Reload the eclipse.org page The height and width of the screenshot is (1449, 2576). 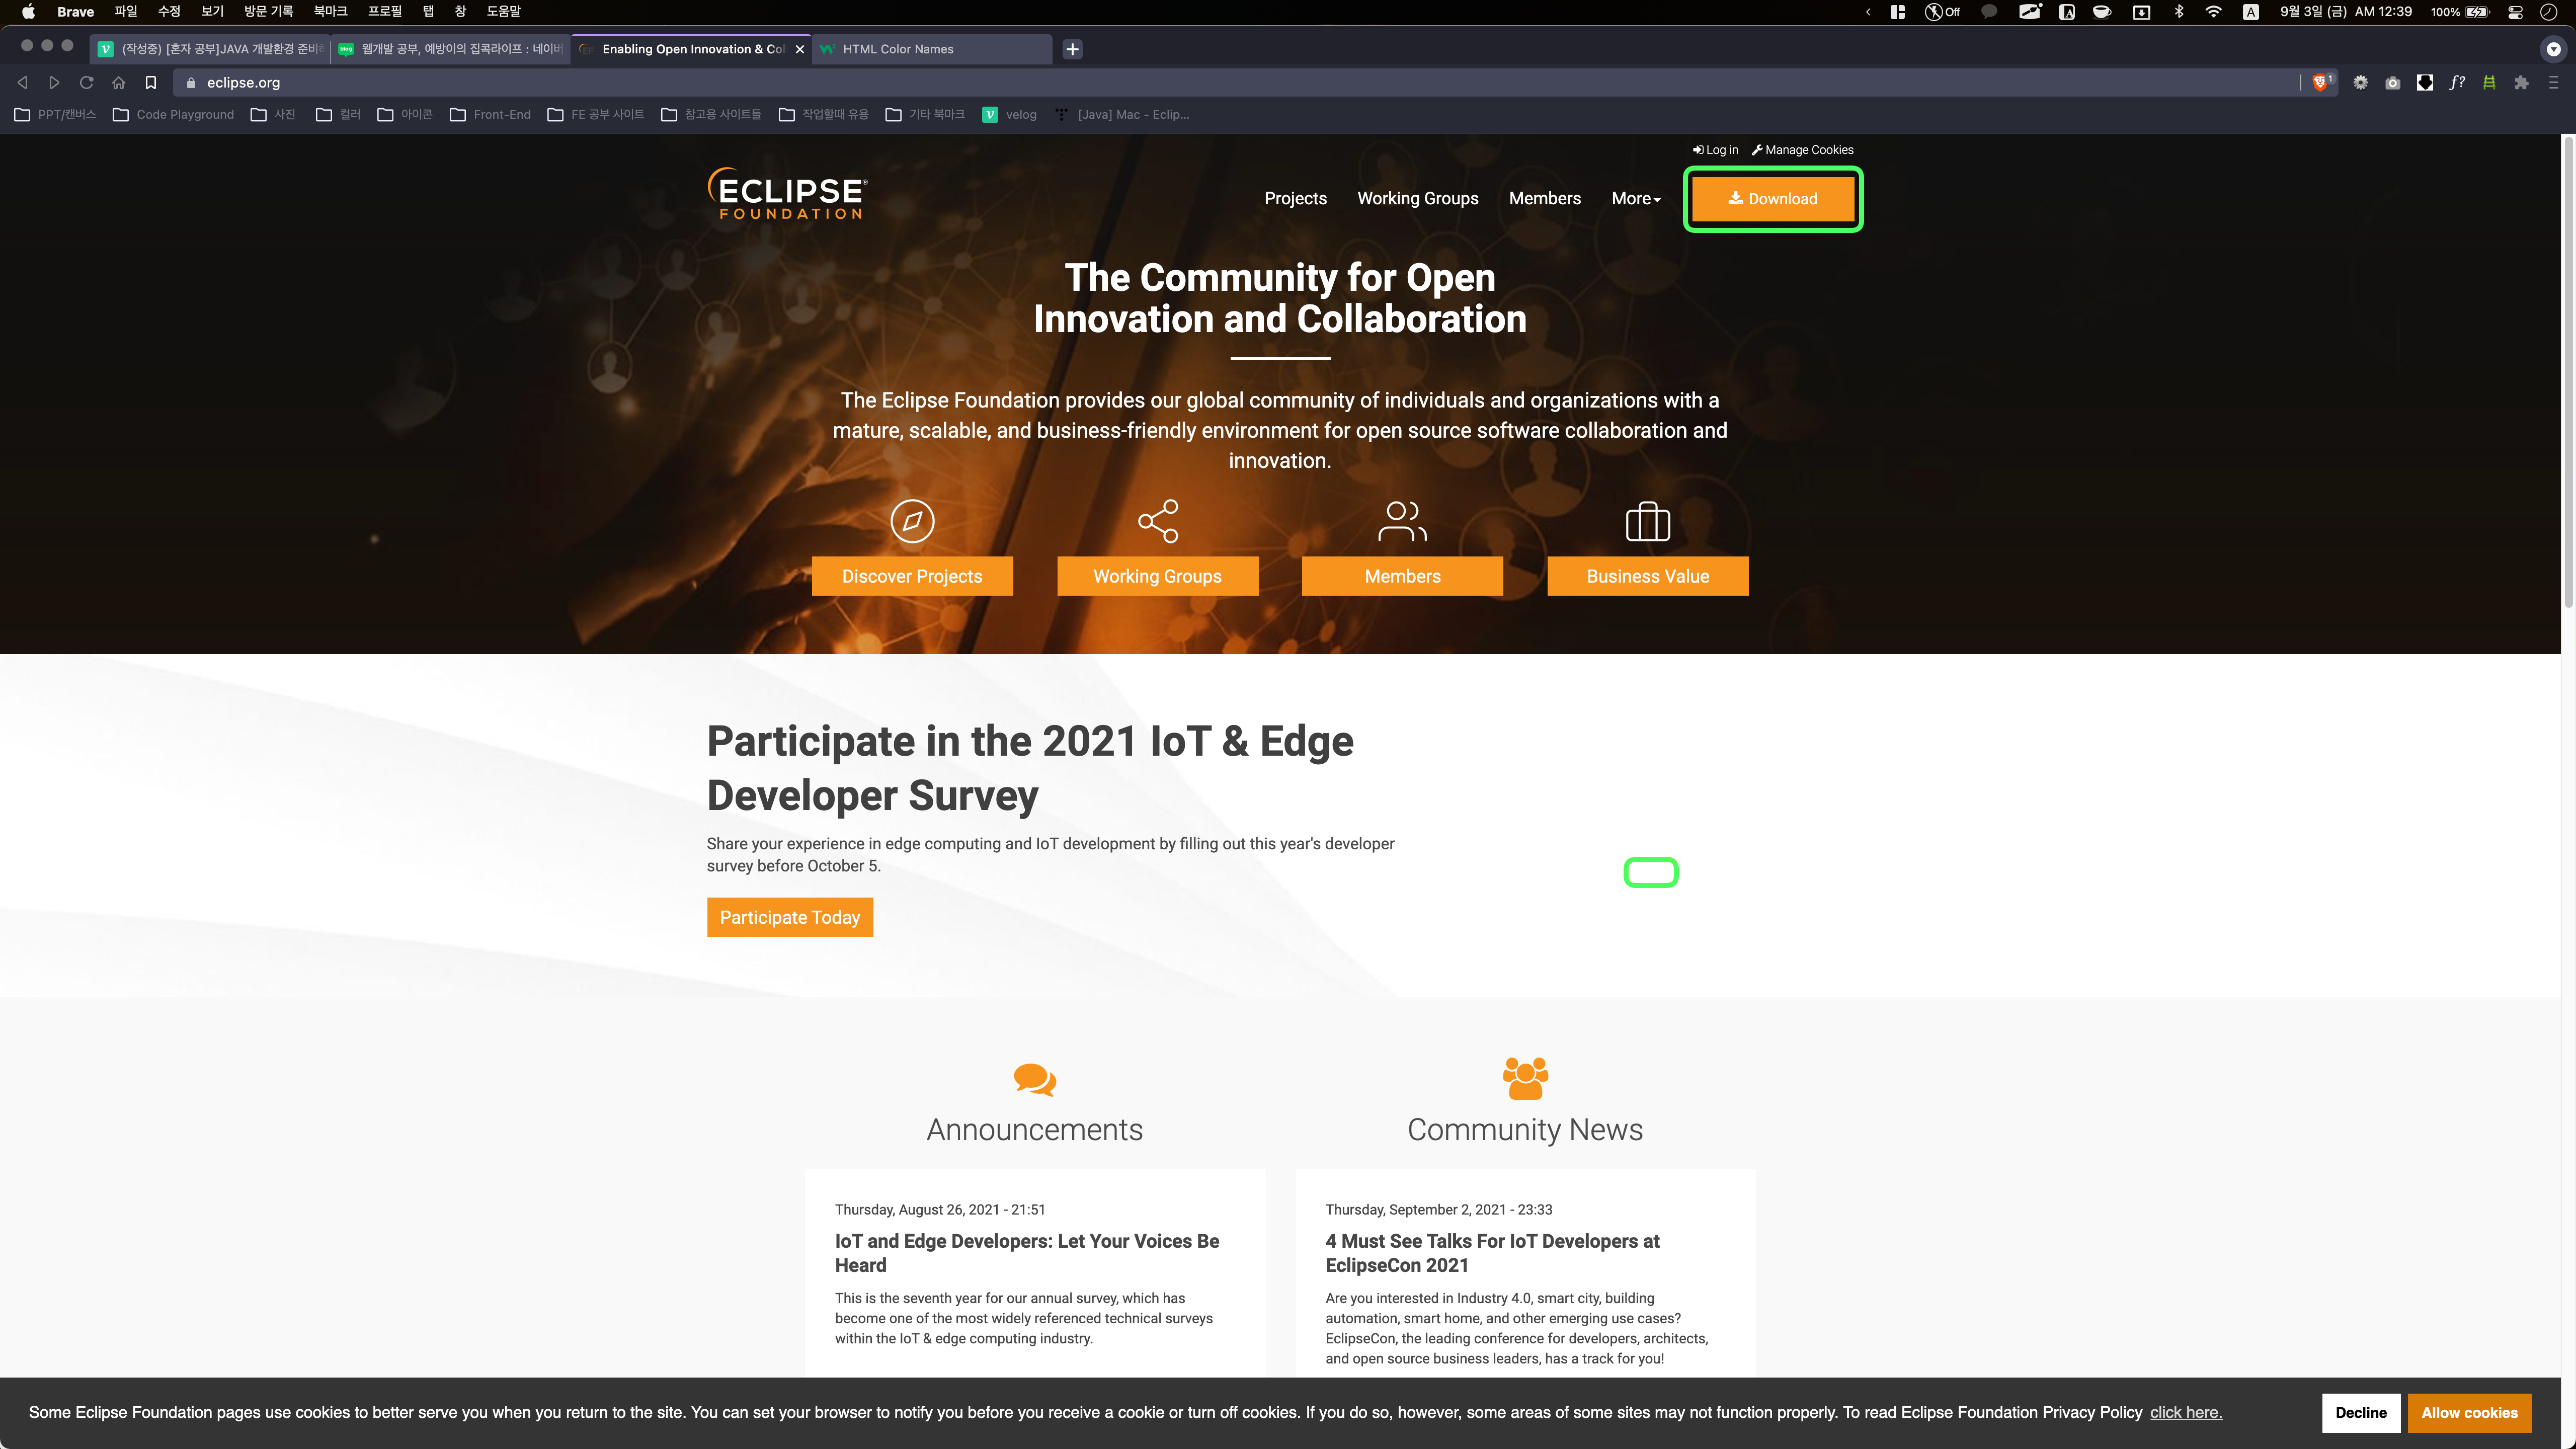click(x=86, y=83)
